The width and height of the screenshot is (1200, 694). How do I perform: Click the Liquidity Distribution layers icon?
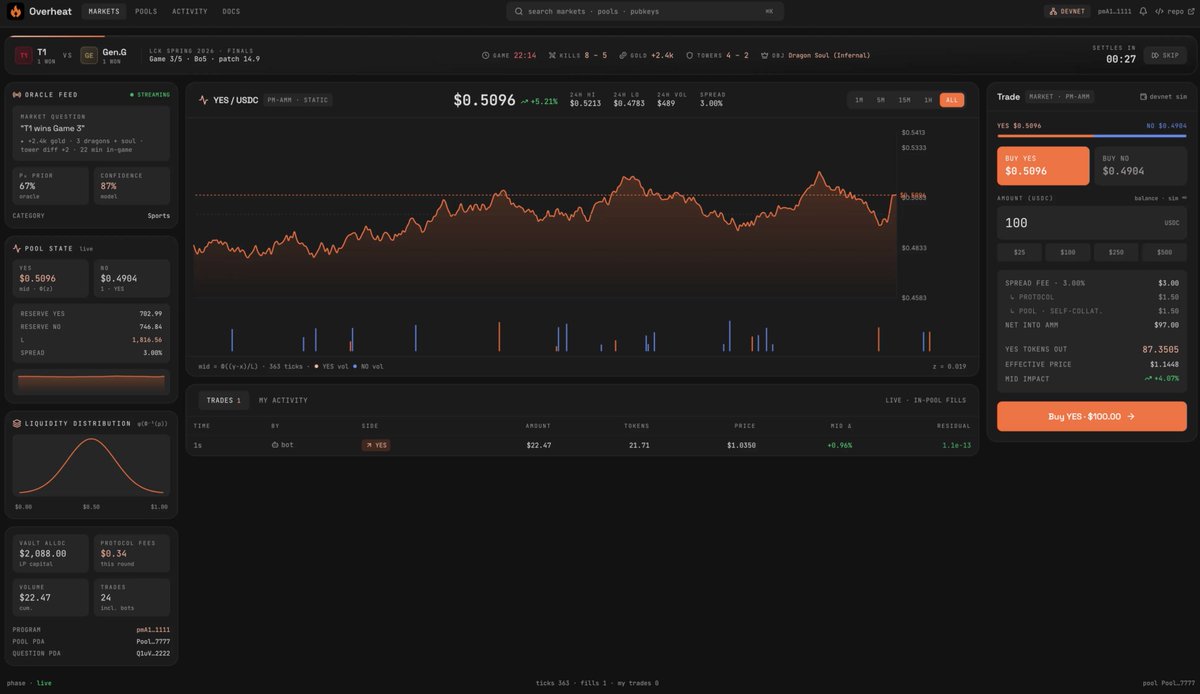pyautogui.click(x=17, y=423)
